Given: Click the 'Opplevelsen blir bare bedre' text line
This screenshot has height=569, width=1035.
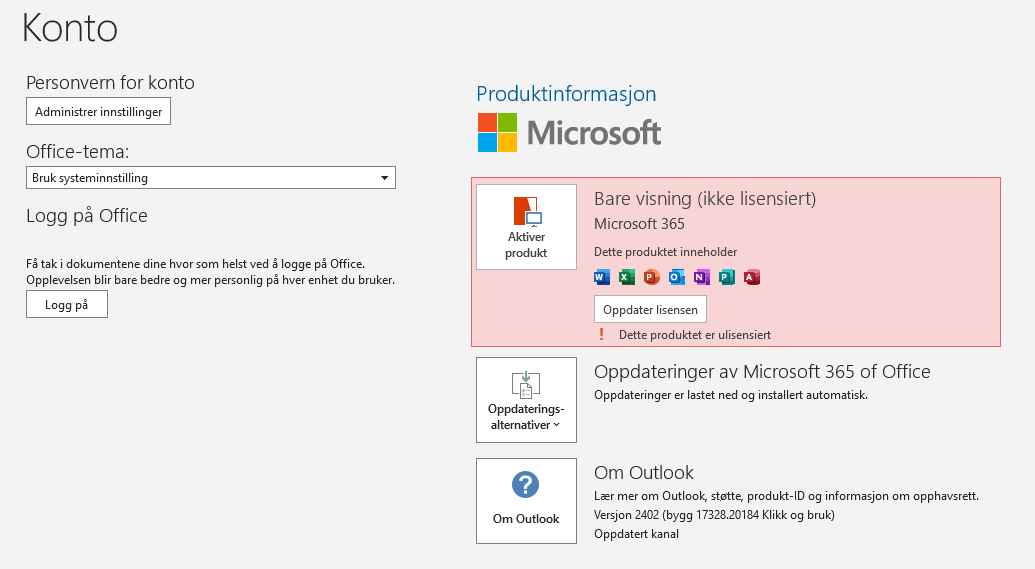Looking at the screenshot, I should tap(211, 280).
